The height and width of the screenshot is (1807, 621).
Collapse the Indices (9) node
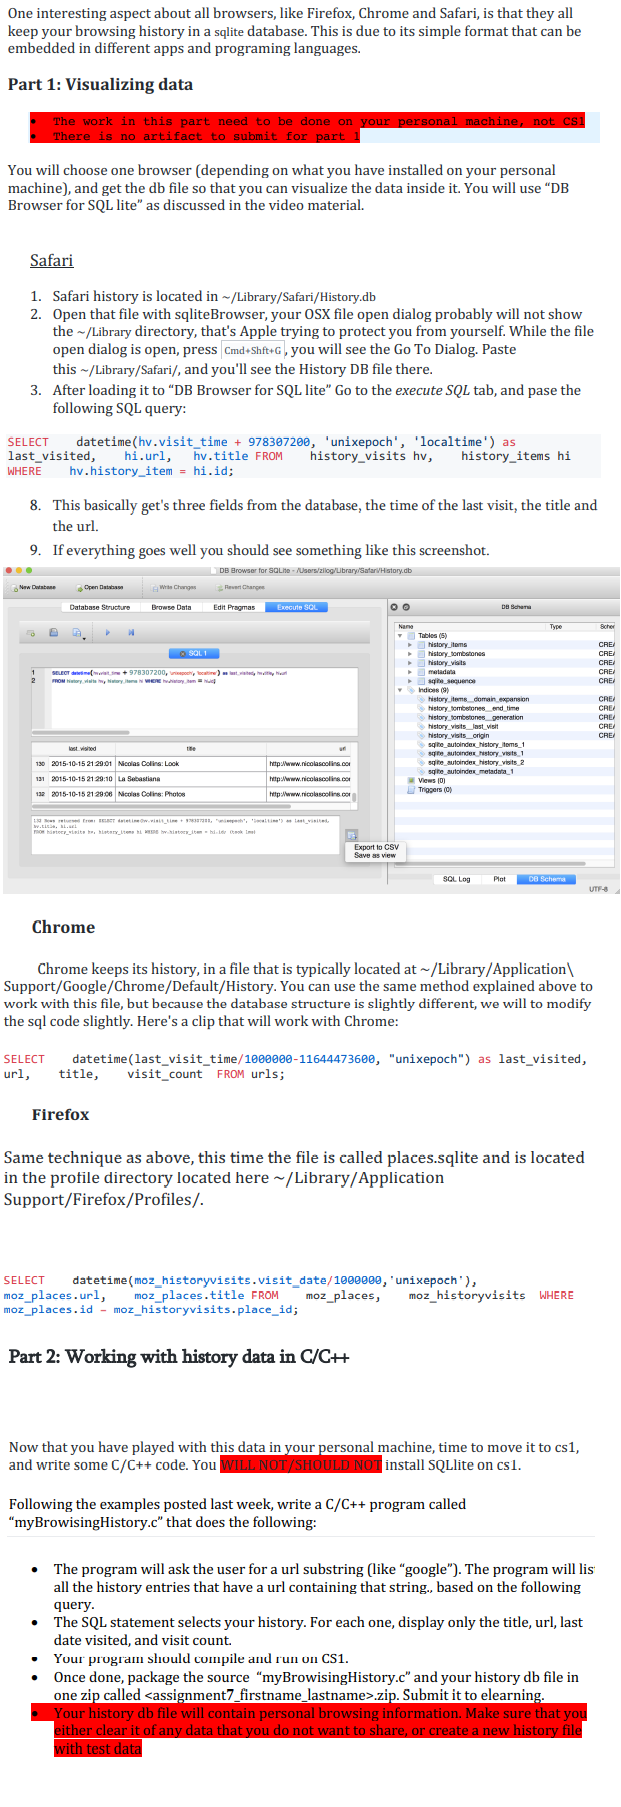point(400,690)
